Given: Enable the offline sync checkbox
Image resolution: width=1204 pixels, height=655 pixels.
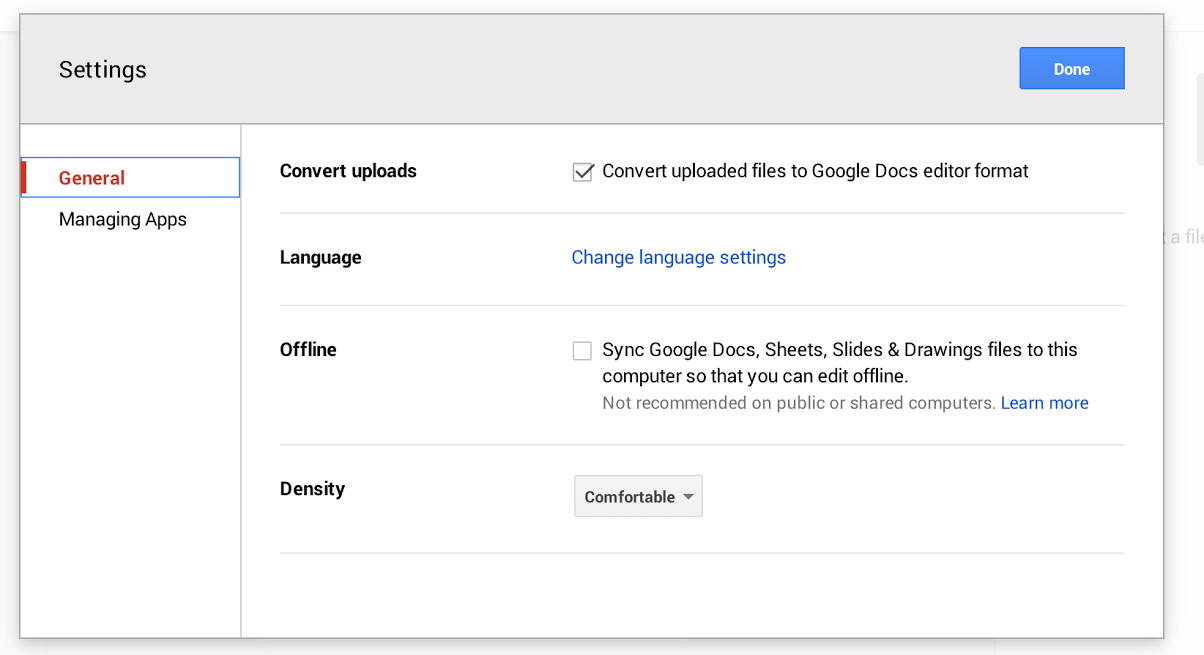Looking at the screenshot, I should pos(582,351).
